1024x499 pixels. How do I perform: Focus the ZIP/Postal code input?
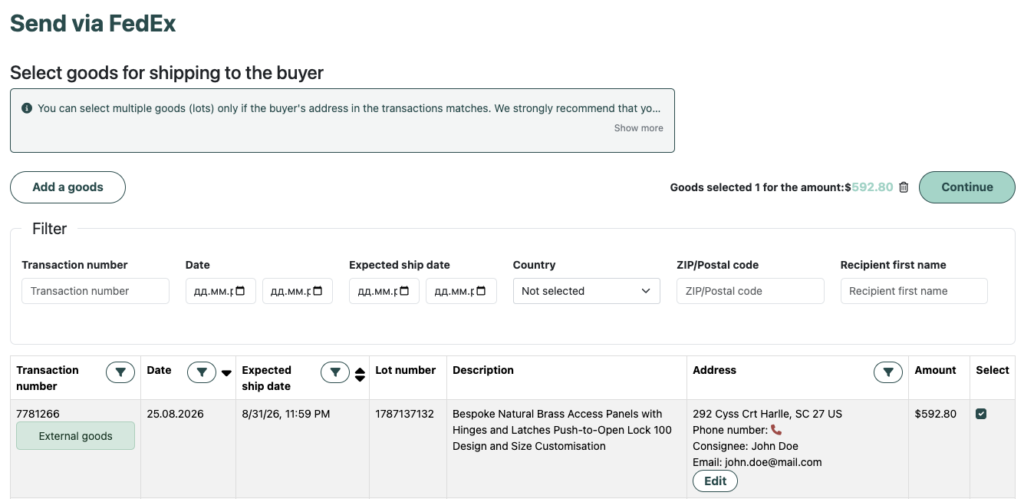(750, 291)
